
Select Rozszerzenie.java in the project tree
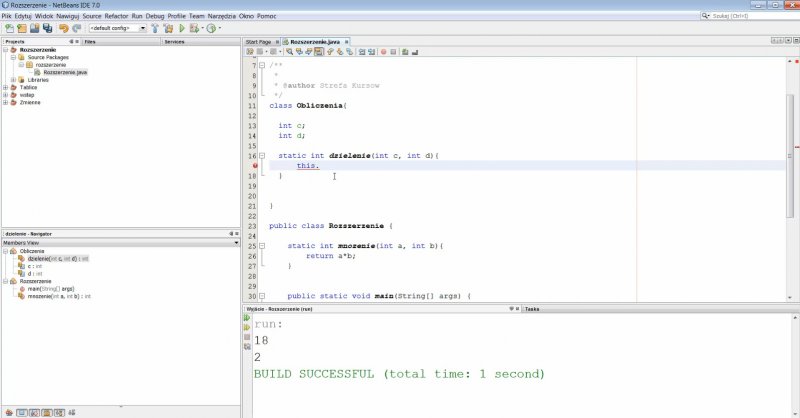pos(63,72)
